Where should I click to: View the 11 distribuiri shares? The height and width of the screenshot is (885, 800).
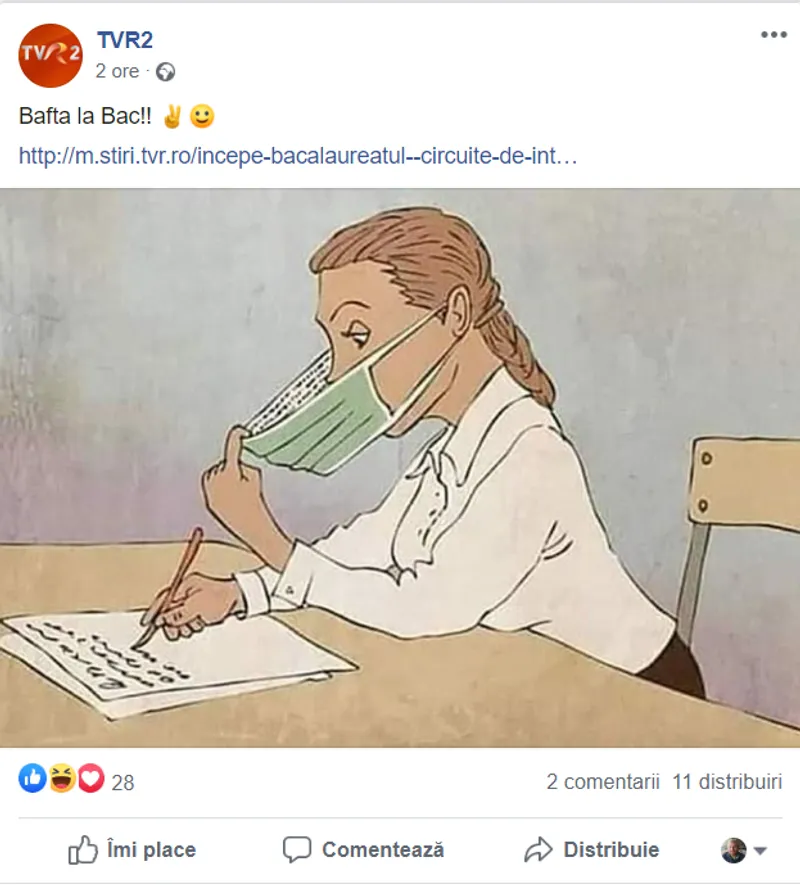tap(727, 782)
